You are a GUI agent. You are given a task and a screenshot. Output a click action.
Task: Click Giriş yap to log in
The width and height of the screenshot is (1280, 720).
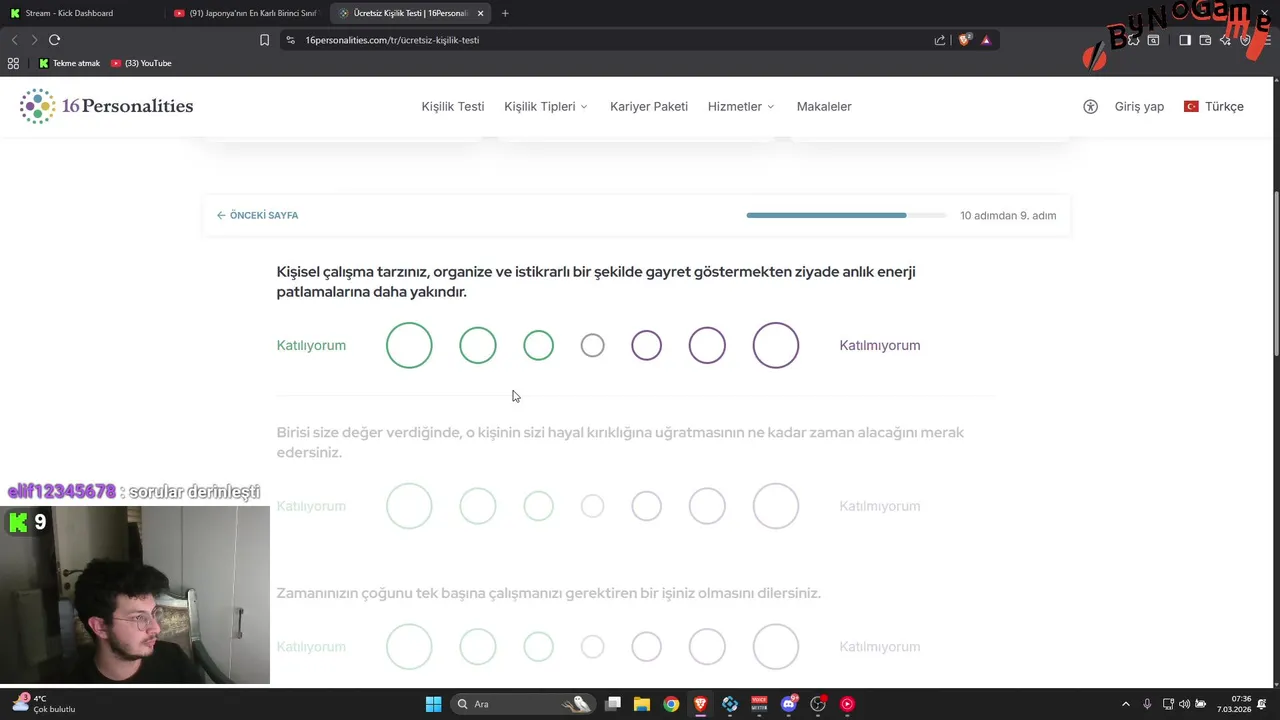point(1139,106)
